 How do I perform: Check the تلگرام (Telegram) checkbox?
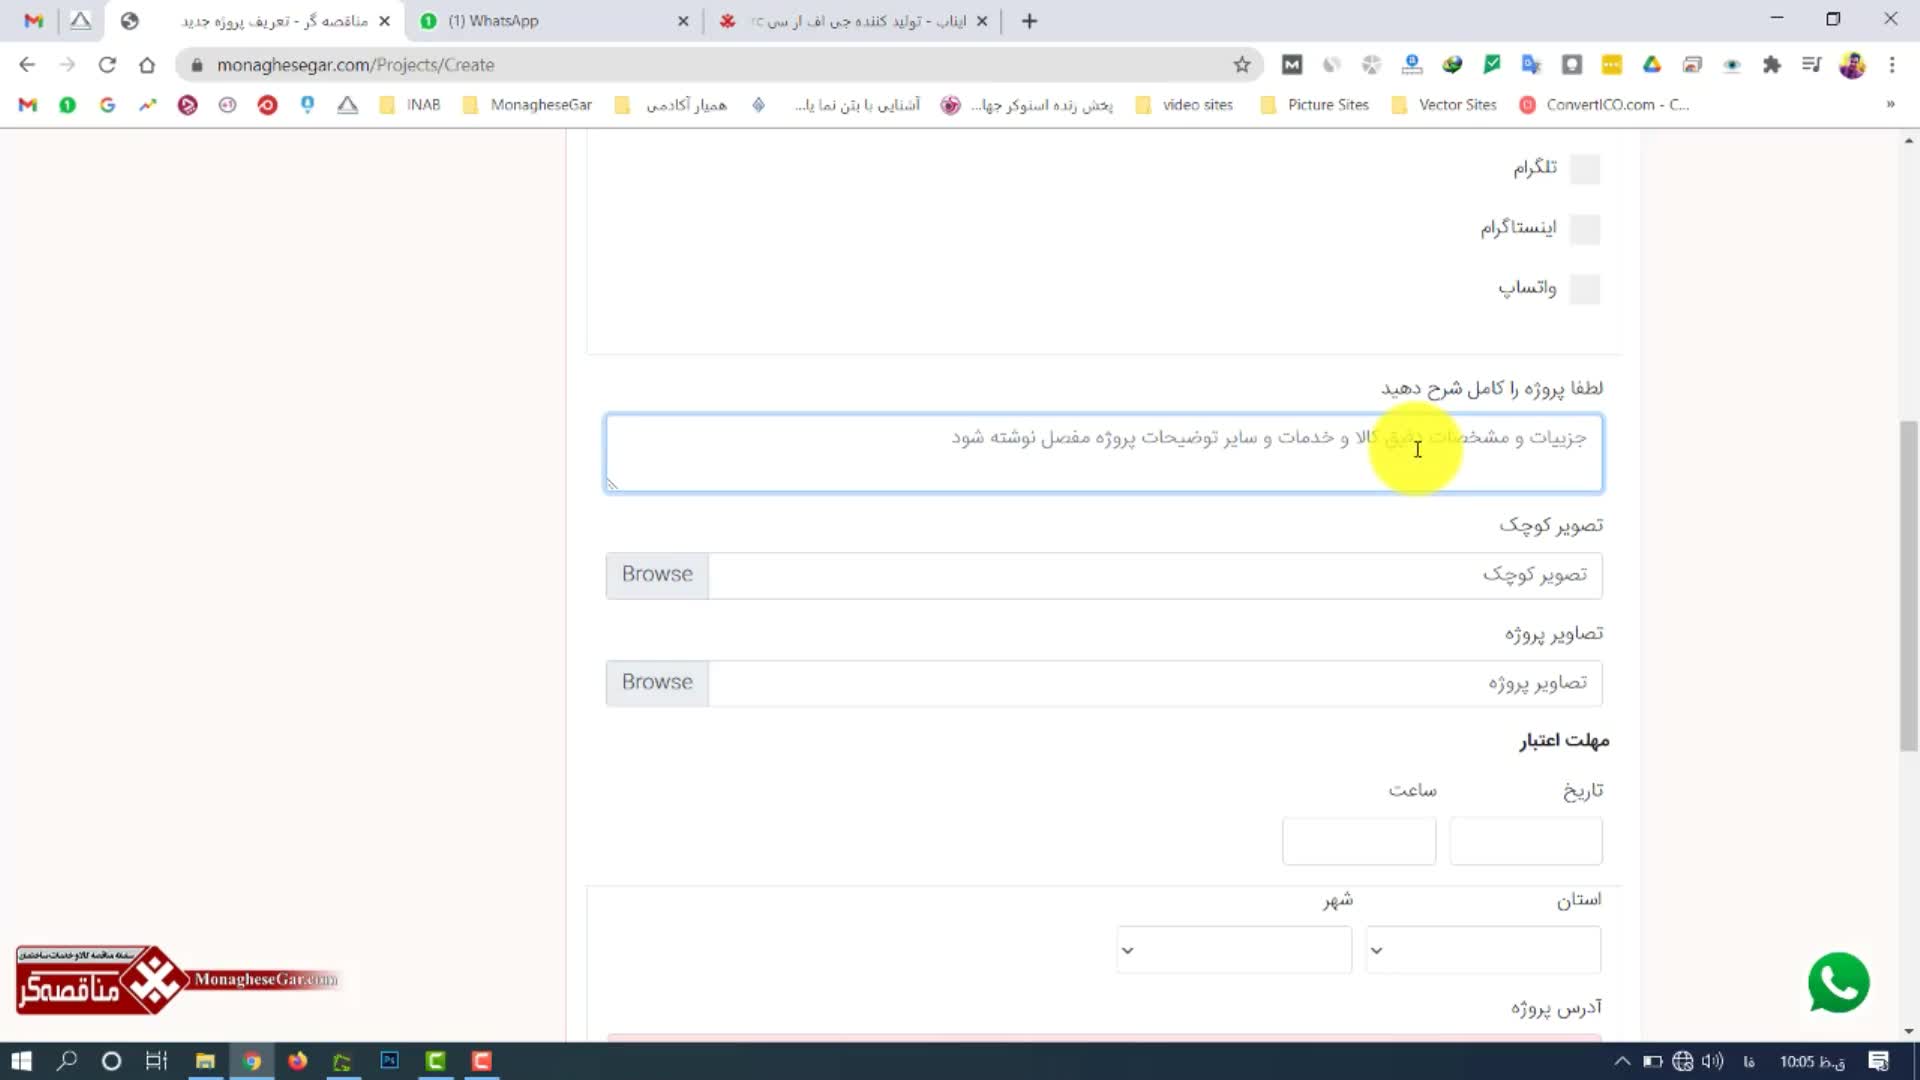[x=1584, y=169]
